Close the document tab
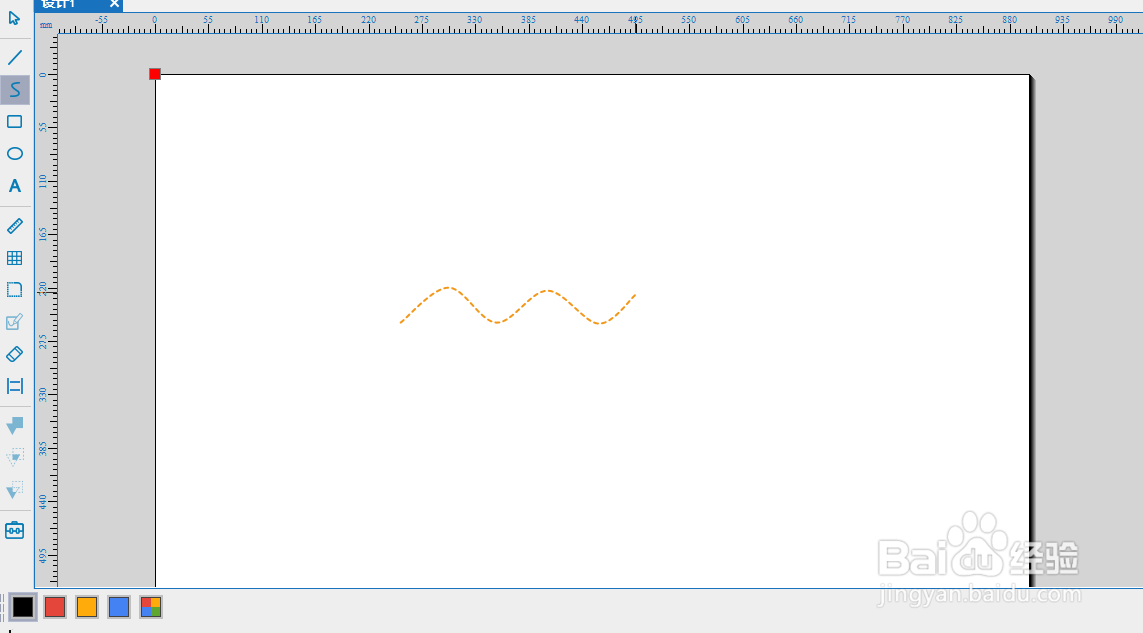Viewport: 1143px width, 633px height. [114, 4]
